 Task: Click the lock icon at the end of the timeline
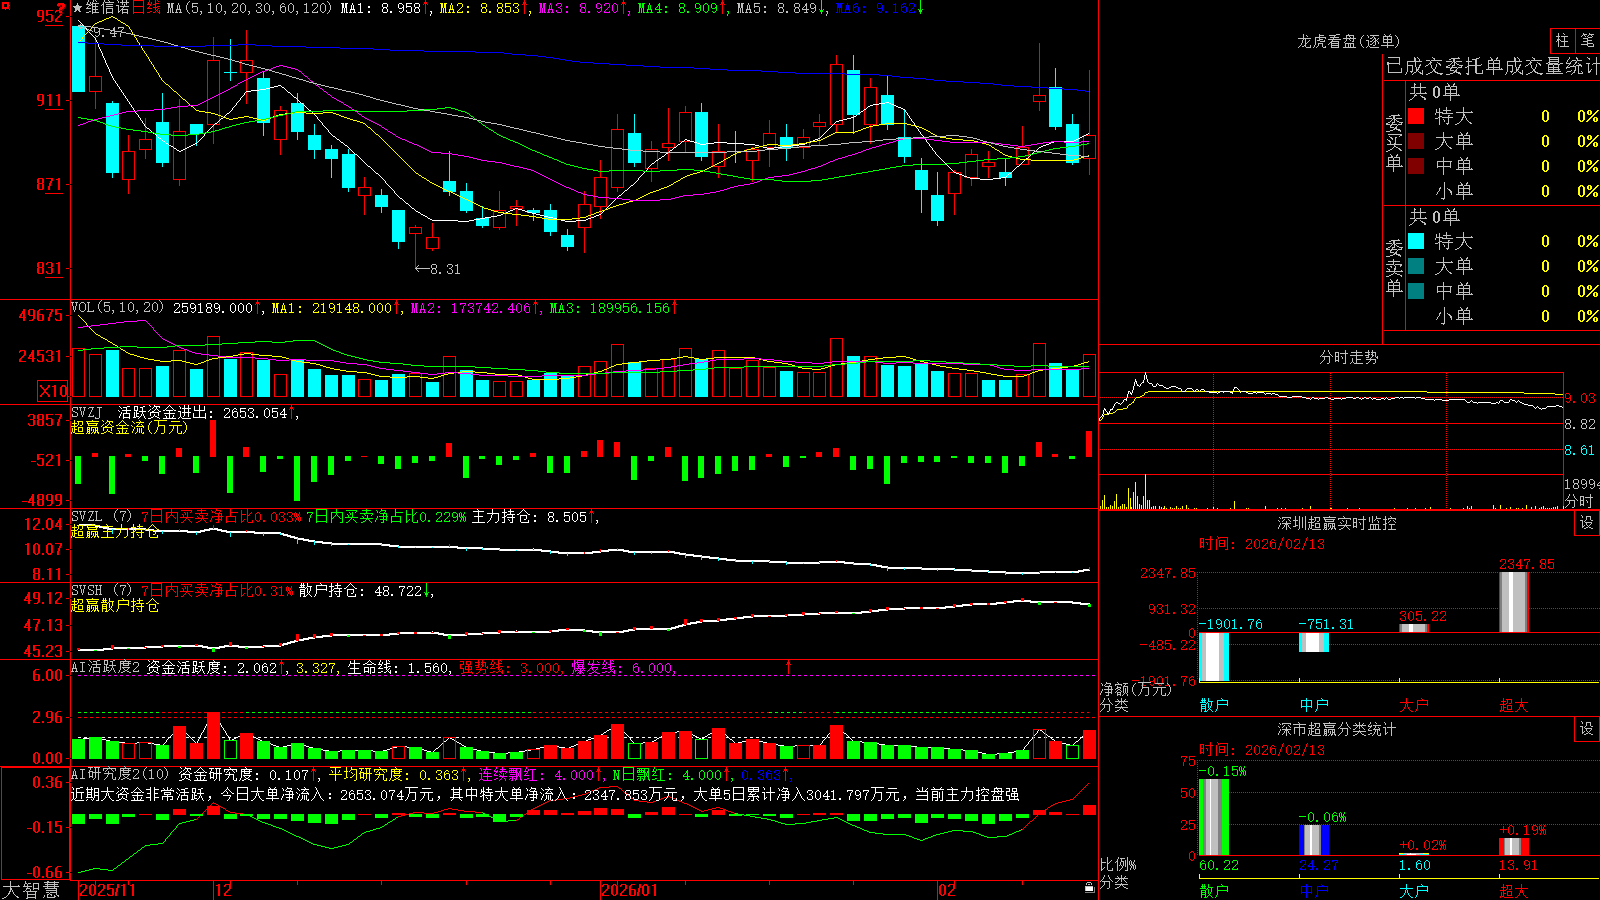[x=1090, y=888]
